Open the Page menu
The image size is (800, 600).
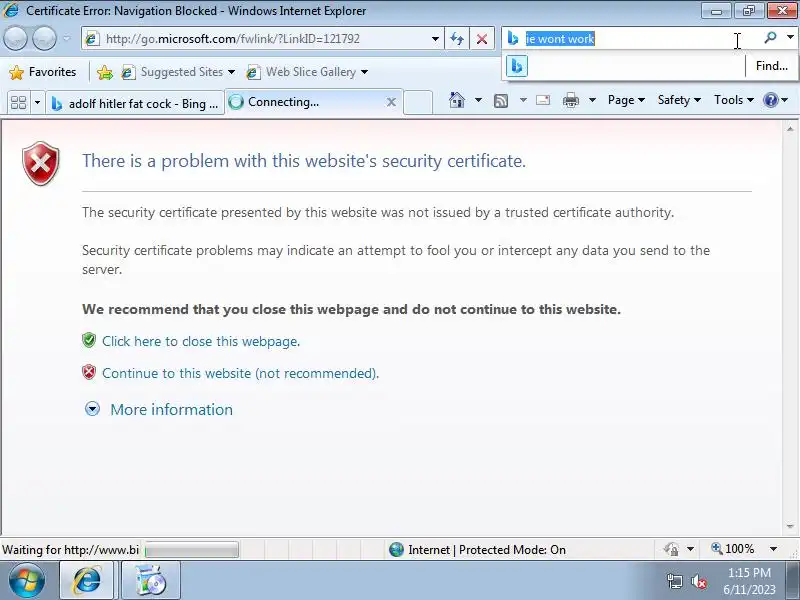pyautogui.click(x=626, y=100)
